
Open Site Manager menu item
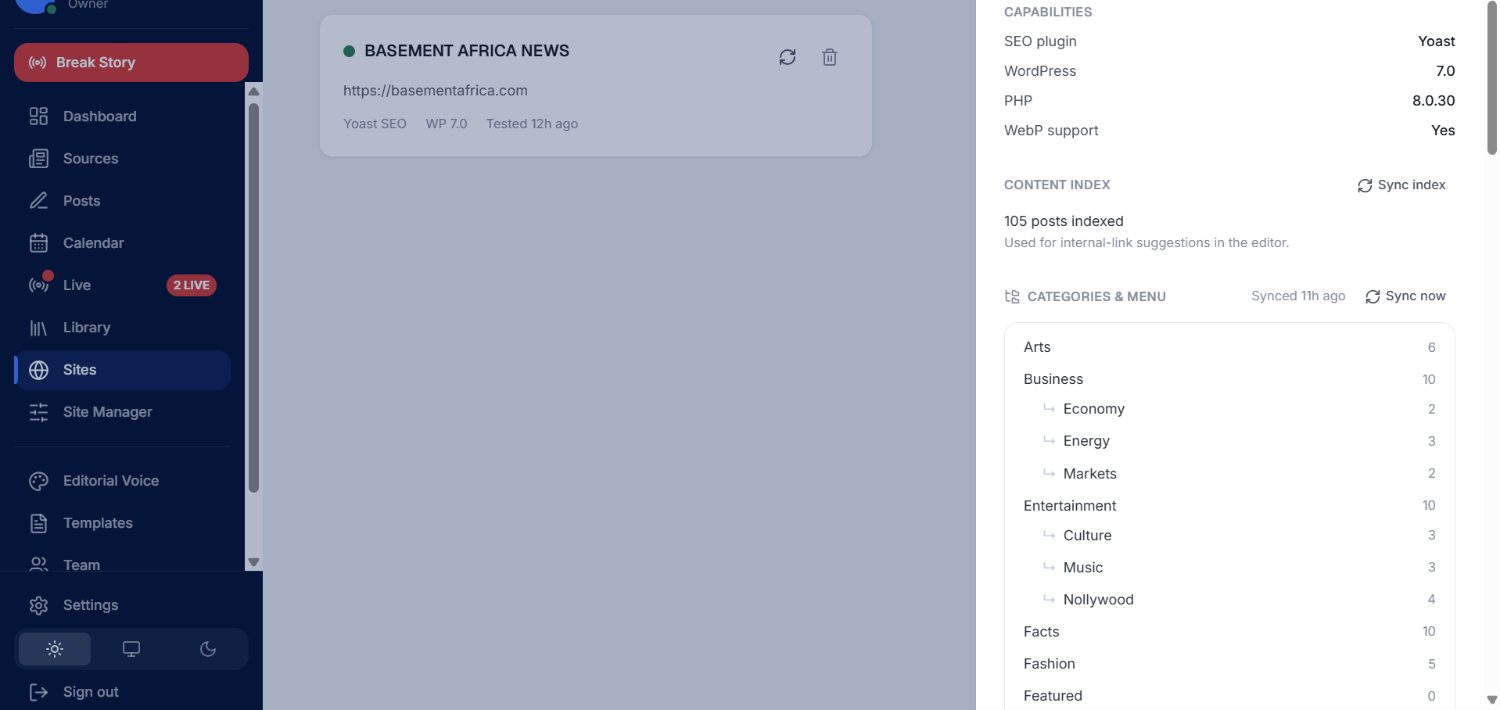click(x=122, y=412)
